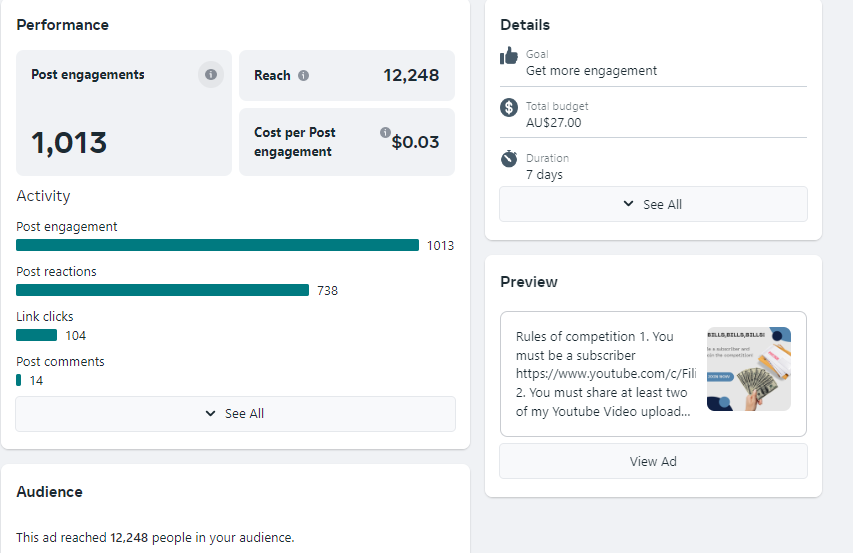Click the Post engagements info icon
Screen dimensions: 853x553
(x=210, y=74)
